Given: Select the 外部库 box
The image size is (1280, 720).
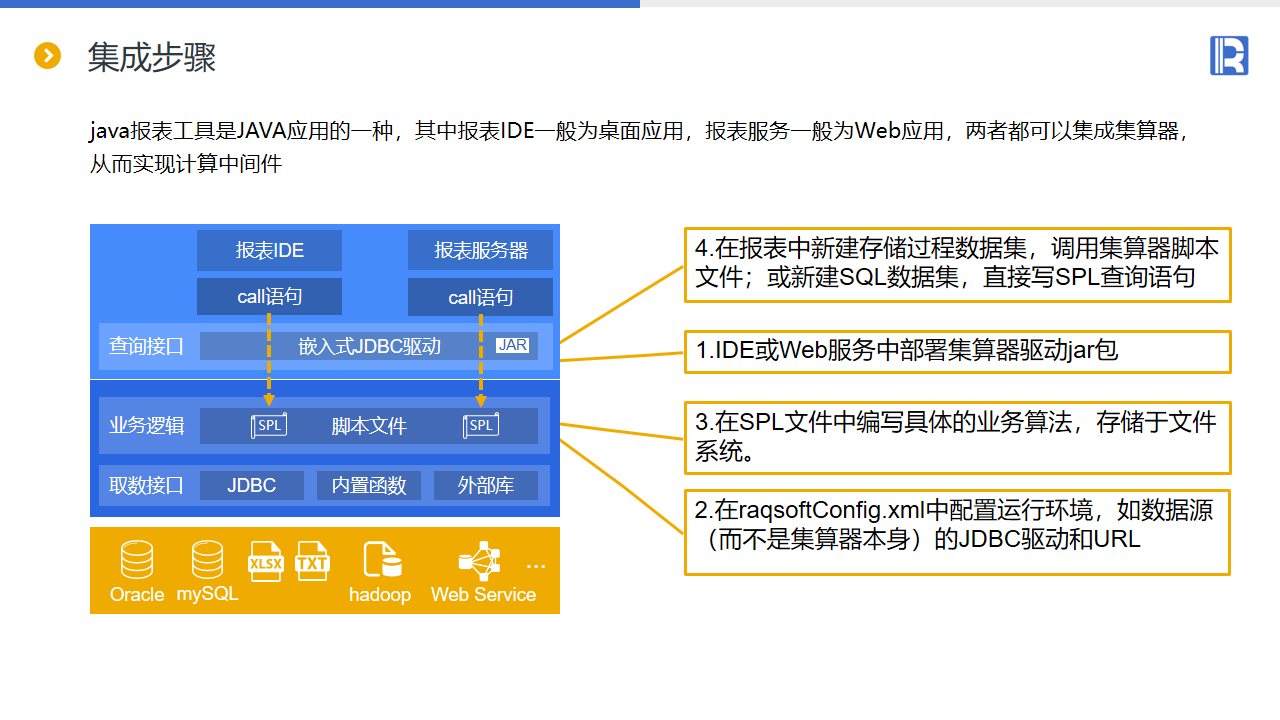Looking at the screenshot, I should (x=486, y=486).
